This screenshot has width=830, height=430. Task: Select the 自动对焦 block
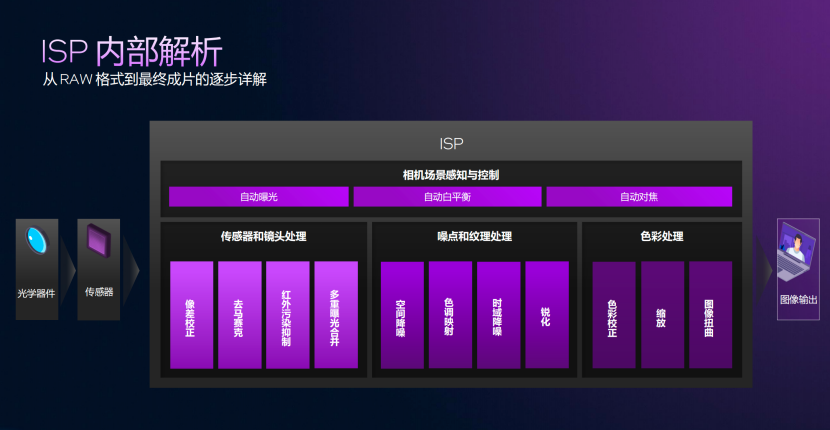[x=639, y=197]
